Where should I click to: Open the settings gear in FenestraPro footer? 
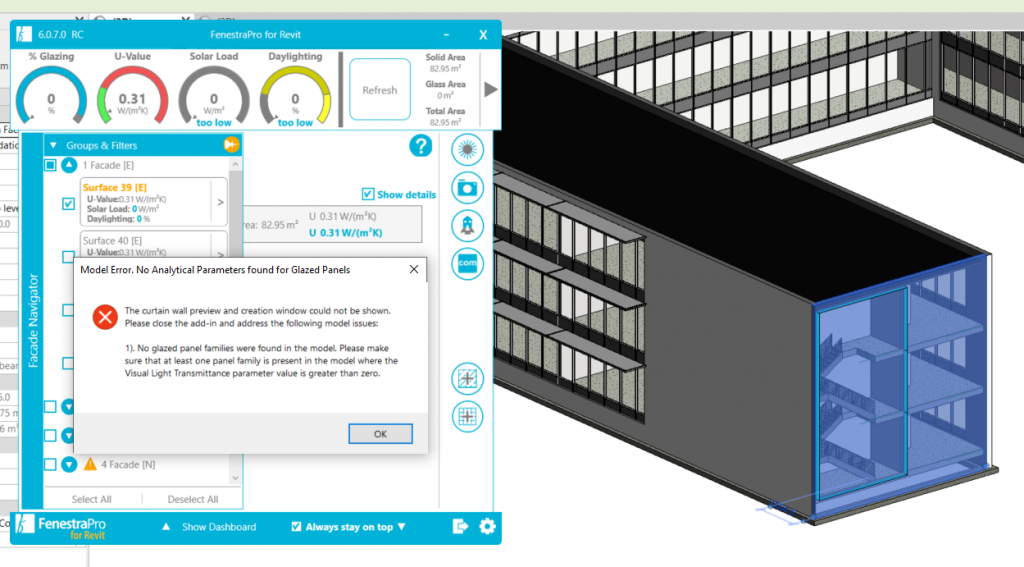(x=487, y=526)
